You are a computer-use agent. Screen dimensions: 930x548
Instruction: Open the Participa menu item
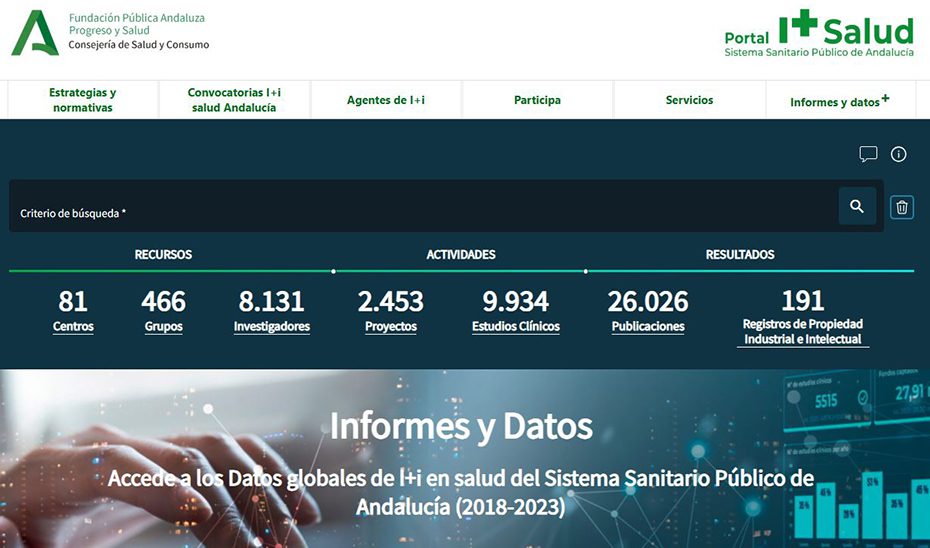point(537,100)
